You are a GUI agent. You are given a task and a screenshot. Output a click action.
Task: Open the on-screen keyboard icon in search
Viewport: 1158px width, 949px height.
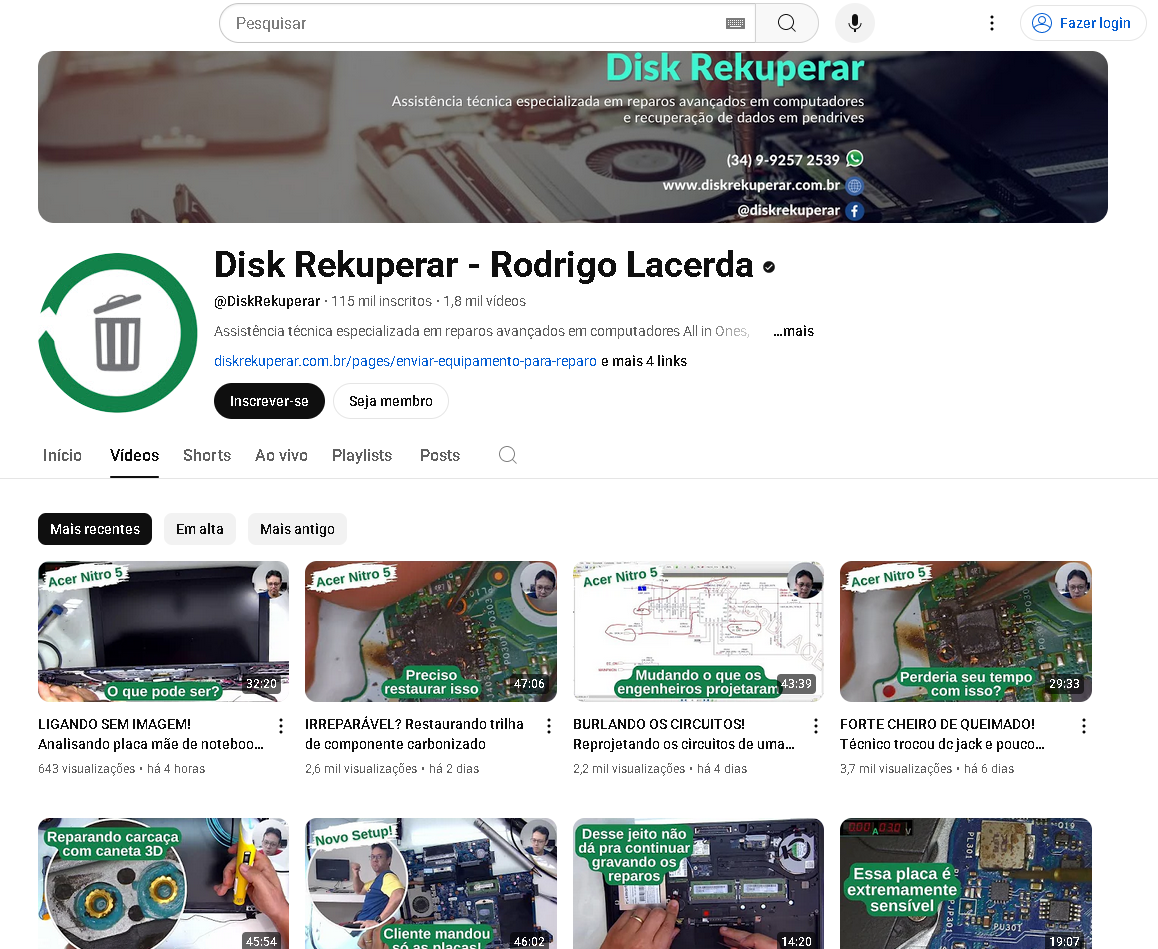tap(735, 24)
